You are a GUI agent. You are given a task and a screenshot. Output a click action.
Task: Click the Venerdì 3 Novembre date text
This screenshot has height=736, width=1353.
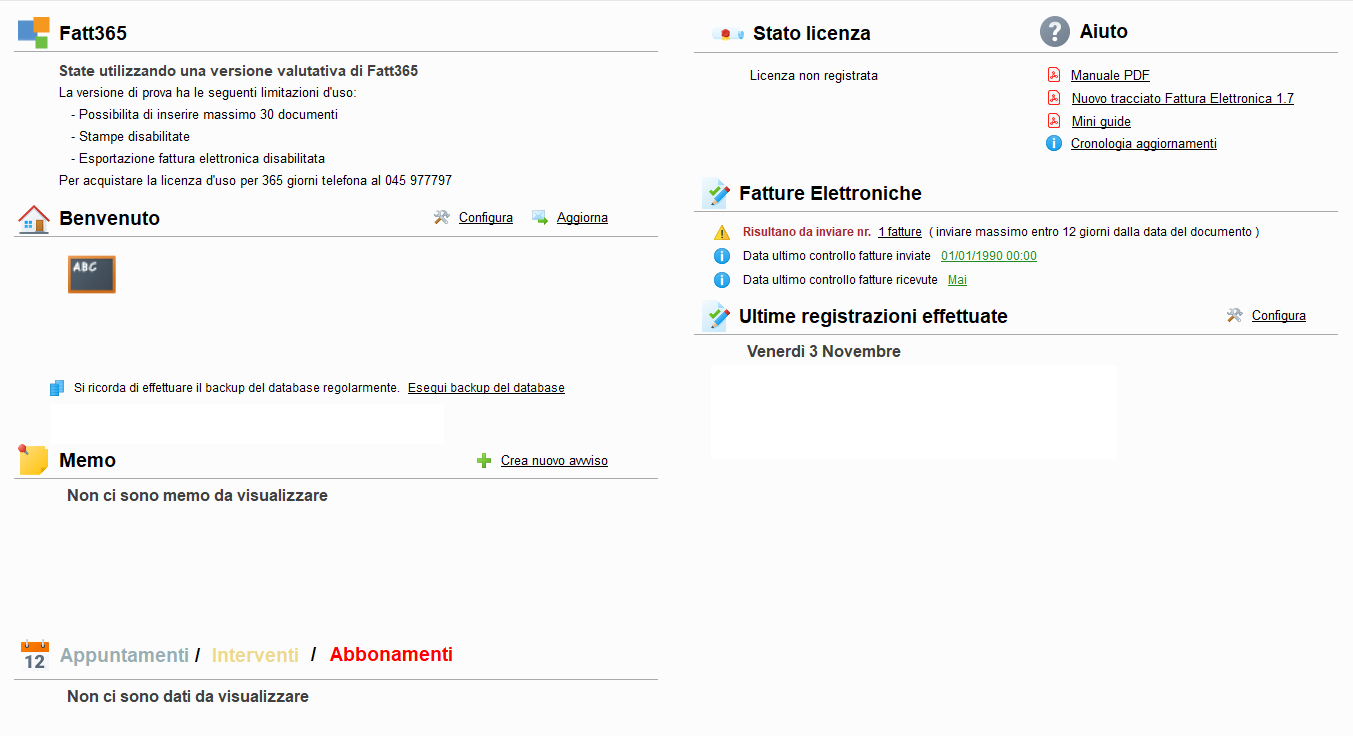click(824, 351)
